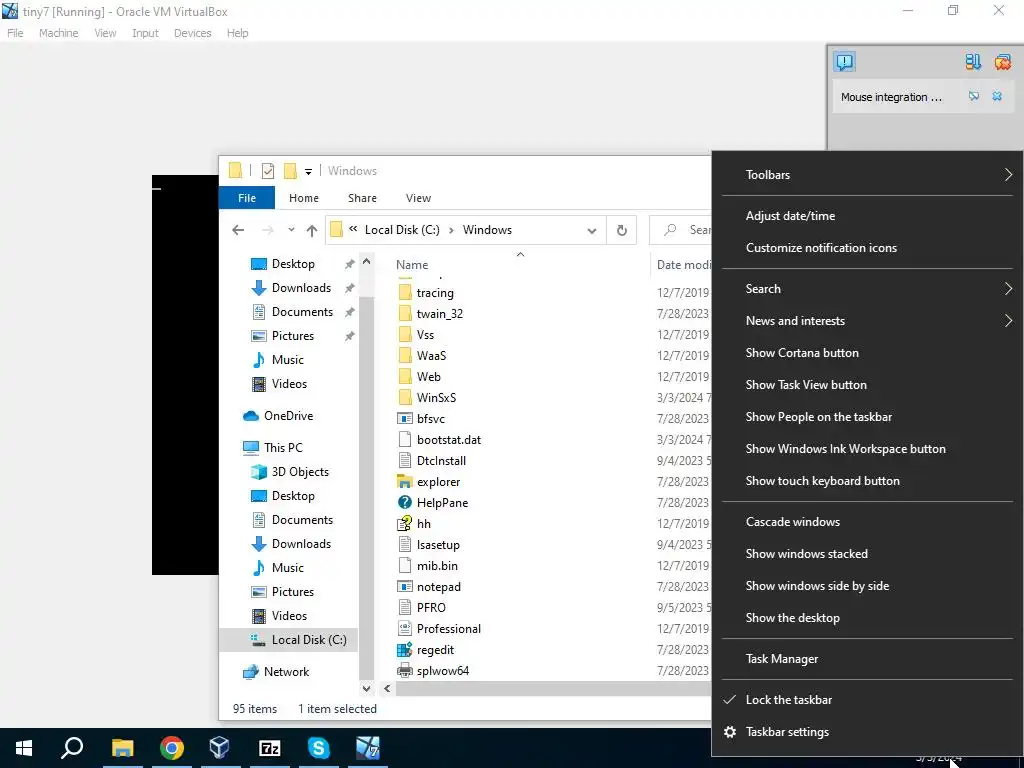Screen dimensions: 1024x768
Task: Select the splwow64 file
Action: coord(442,671)
